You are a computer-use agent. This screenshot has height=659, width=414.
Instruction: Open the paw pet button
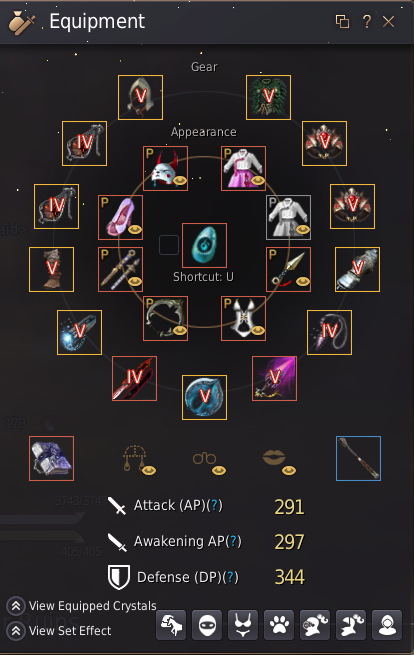[x=279, y=625]
